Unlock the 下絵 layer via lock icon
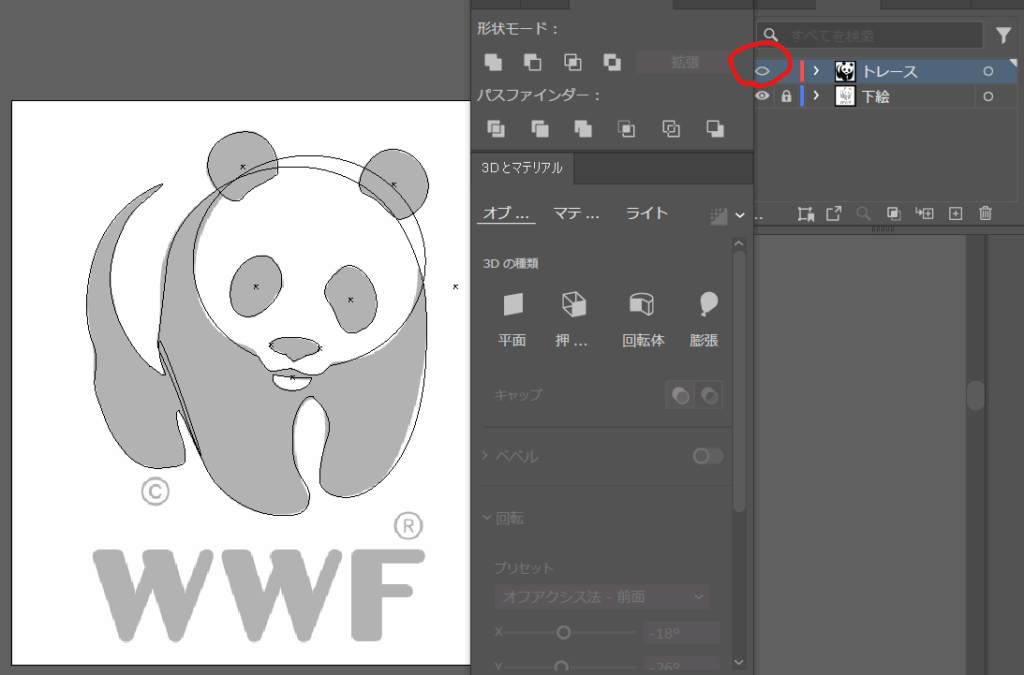Screen dimensions: 1024x675 [786, 97]
